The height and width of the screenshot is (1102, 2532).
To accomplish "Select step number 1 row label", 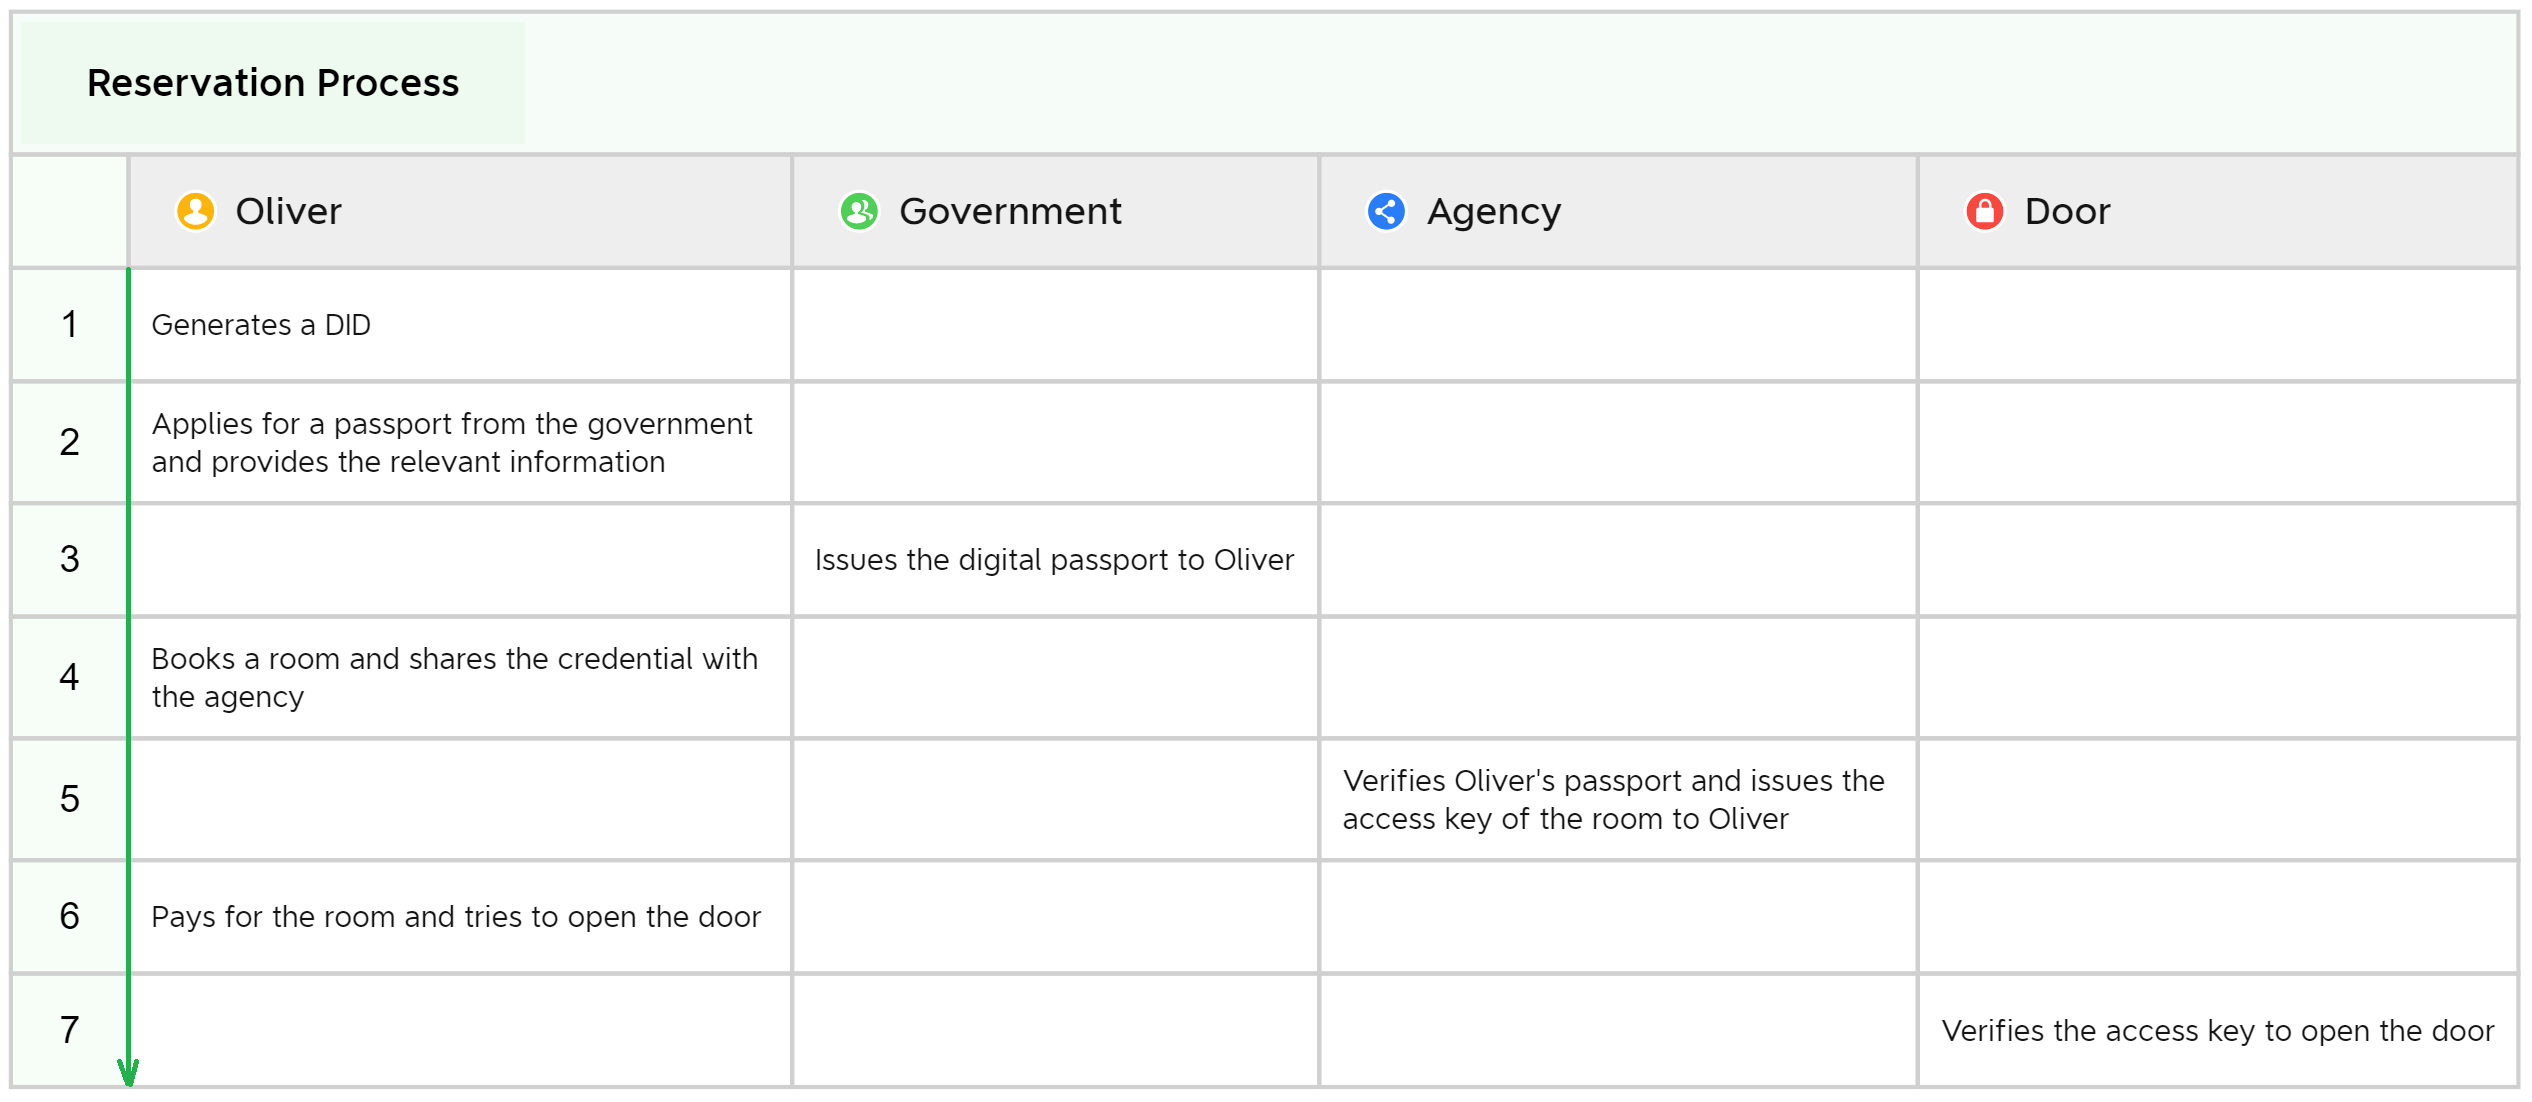I will pyautogui.click(x=69, y=325).
